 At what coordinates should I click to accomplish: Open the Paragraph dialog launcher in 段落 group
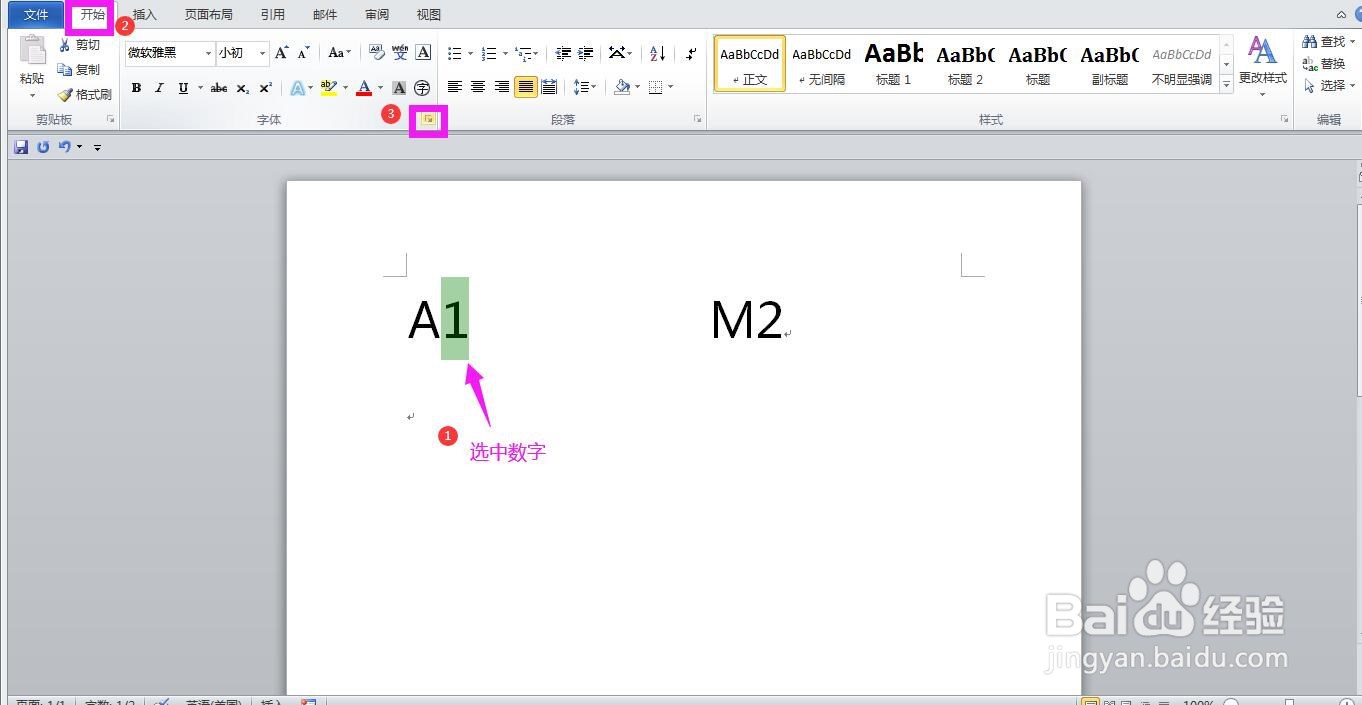(x=698, y=119)
